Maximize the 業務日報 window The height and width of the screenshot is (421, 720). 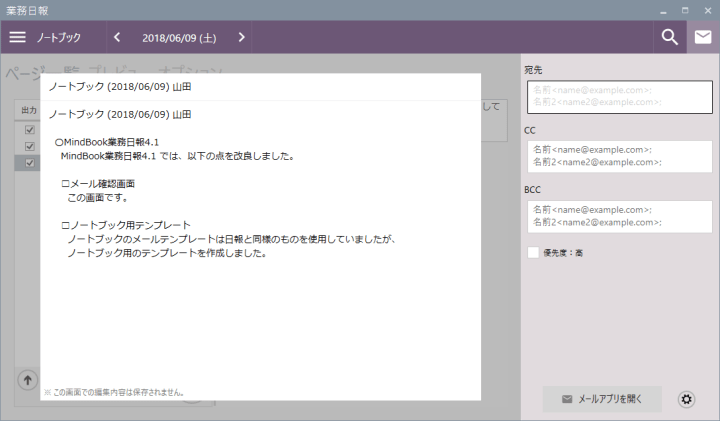(x=685, y=10)
